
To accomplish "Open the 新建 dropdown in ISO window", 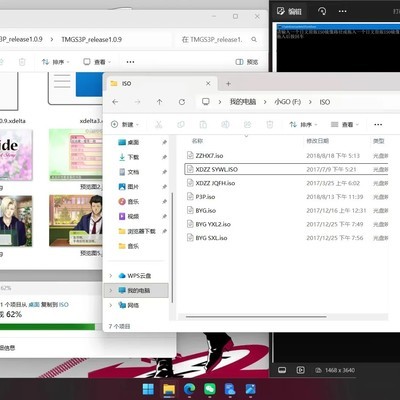I will point(125,124).
